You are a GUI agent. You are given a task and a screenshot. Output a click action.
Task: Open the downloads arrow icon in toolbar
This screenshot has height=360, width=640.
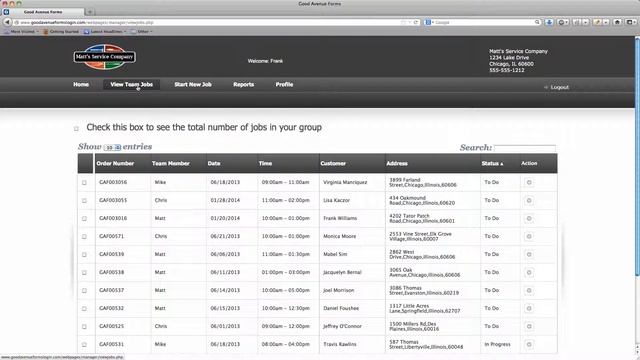tap(549, 22)
